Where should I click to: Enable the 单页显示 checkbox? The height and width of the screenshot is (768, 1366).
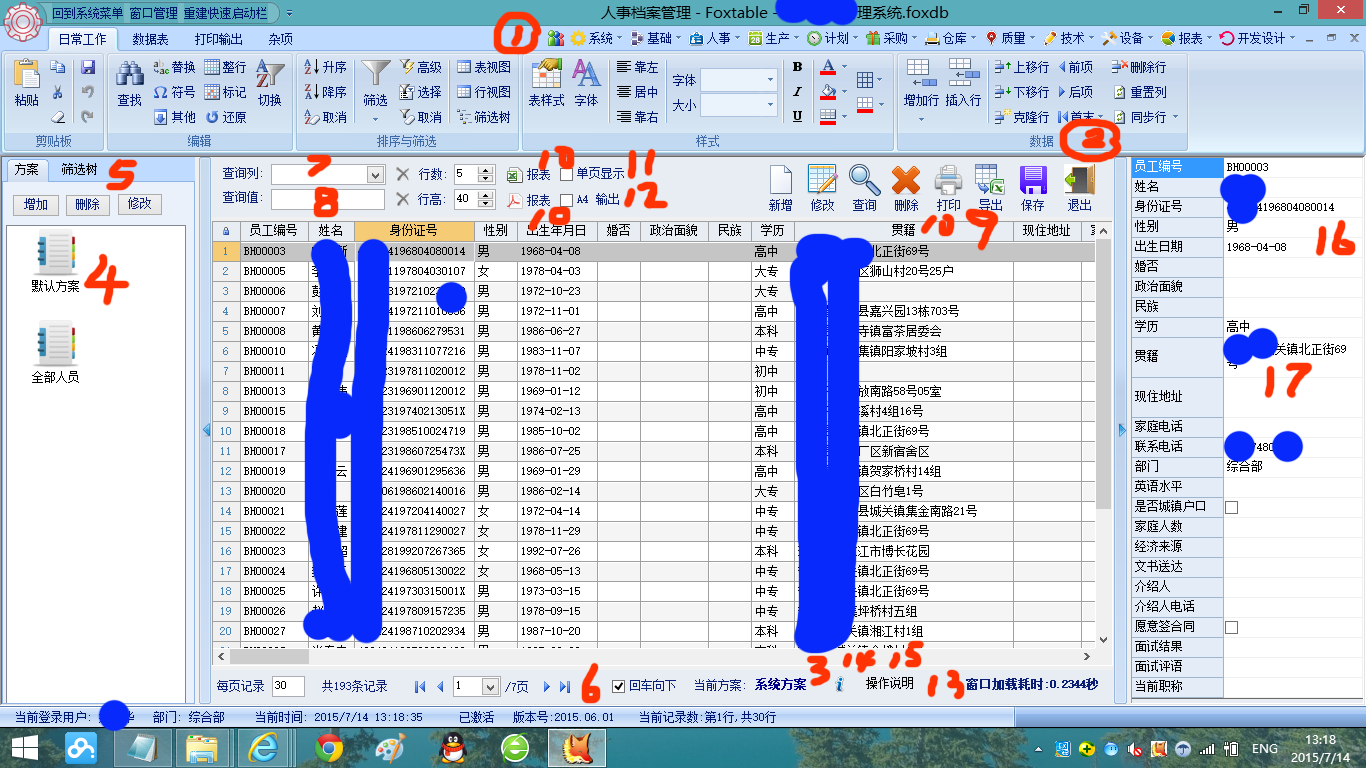[567, 174]
